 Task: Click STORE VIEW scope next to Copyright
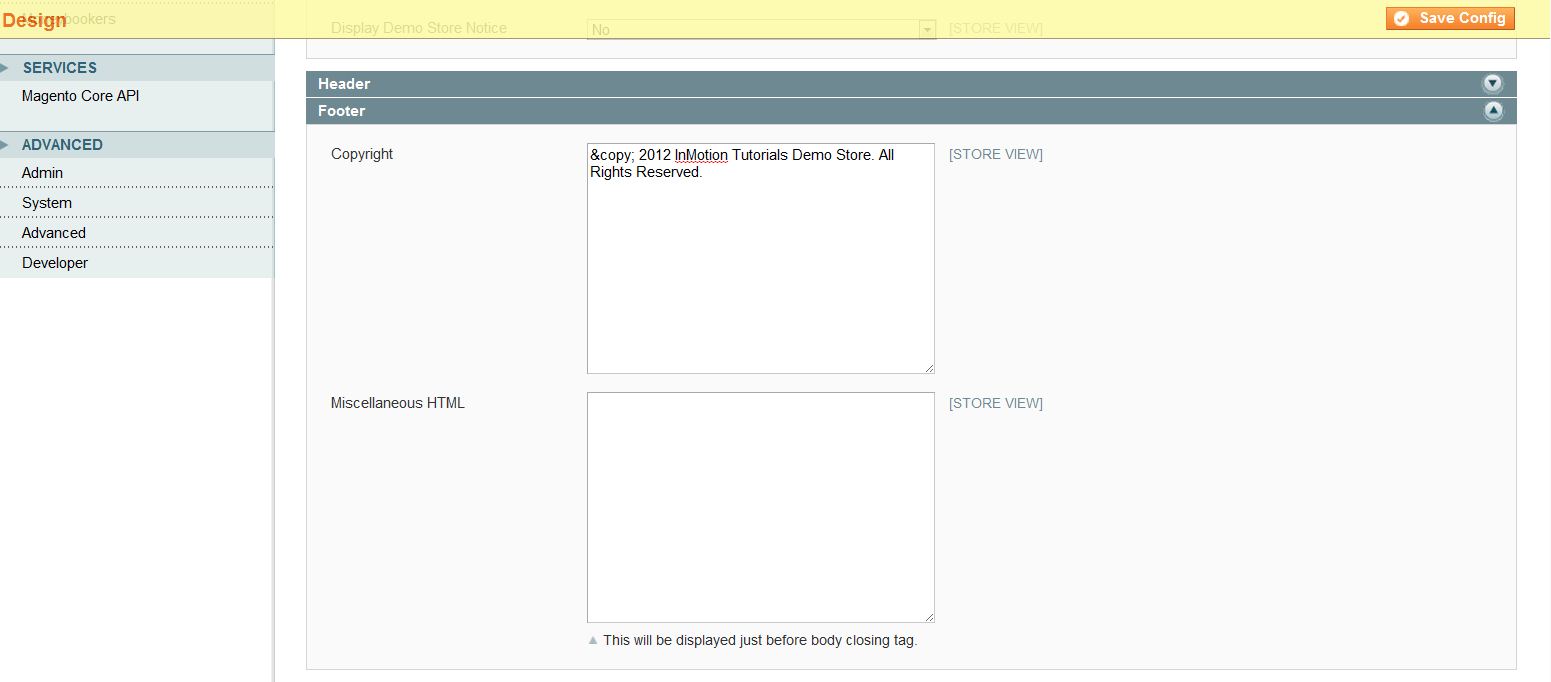pos(996,154)
